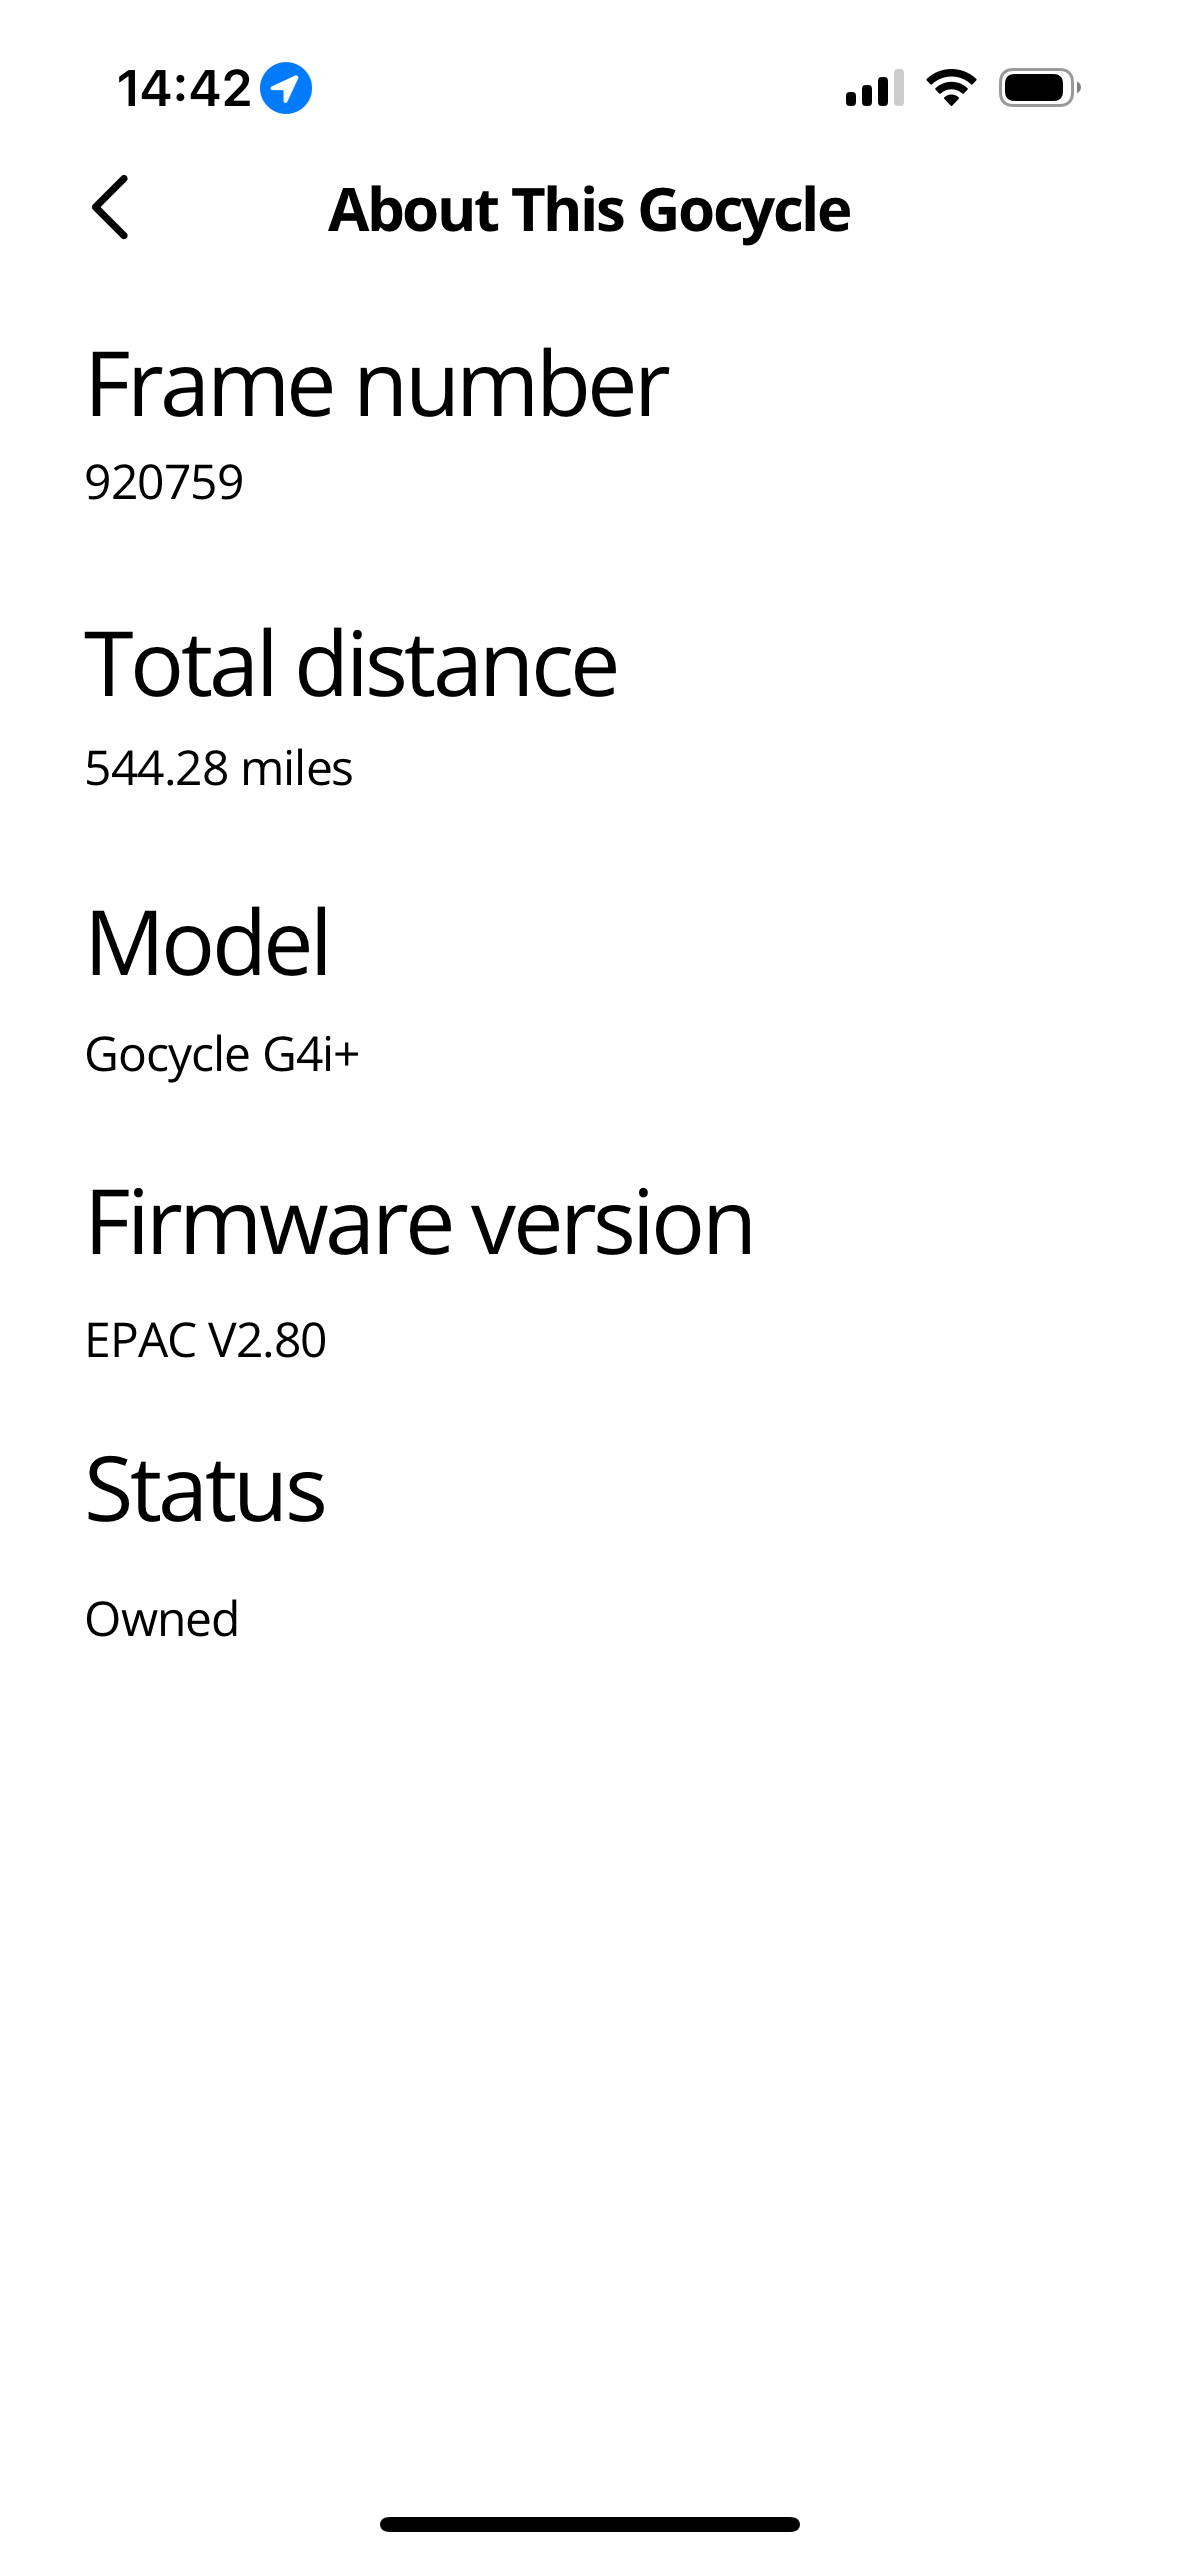
Task: Tap the Owned status value
Action: pos(162,1619)
